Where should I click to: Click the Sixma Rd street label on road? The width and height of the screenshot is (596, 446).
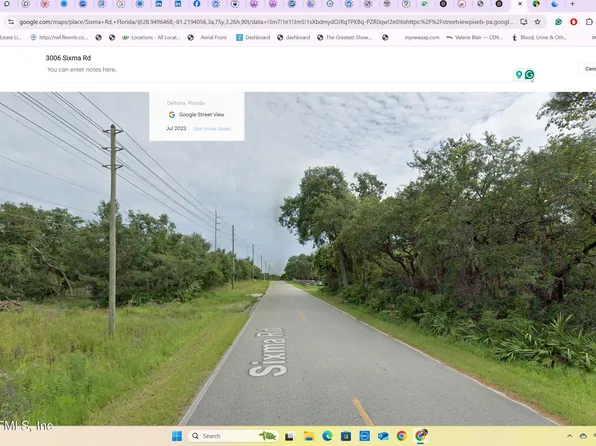(x=268, y=352)
